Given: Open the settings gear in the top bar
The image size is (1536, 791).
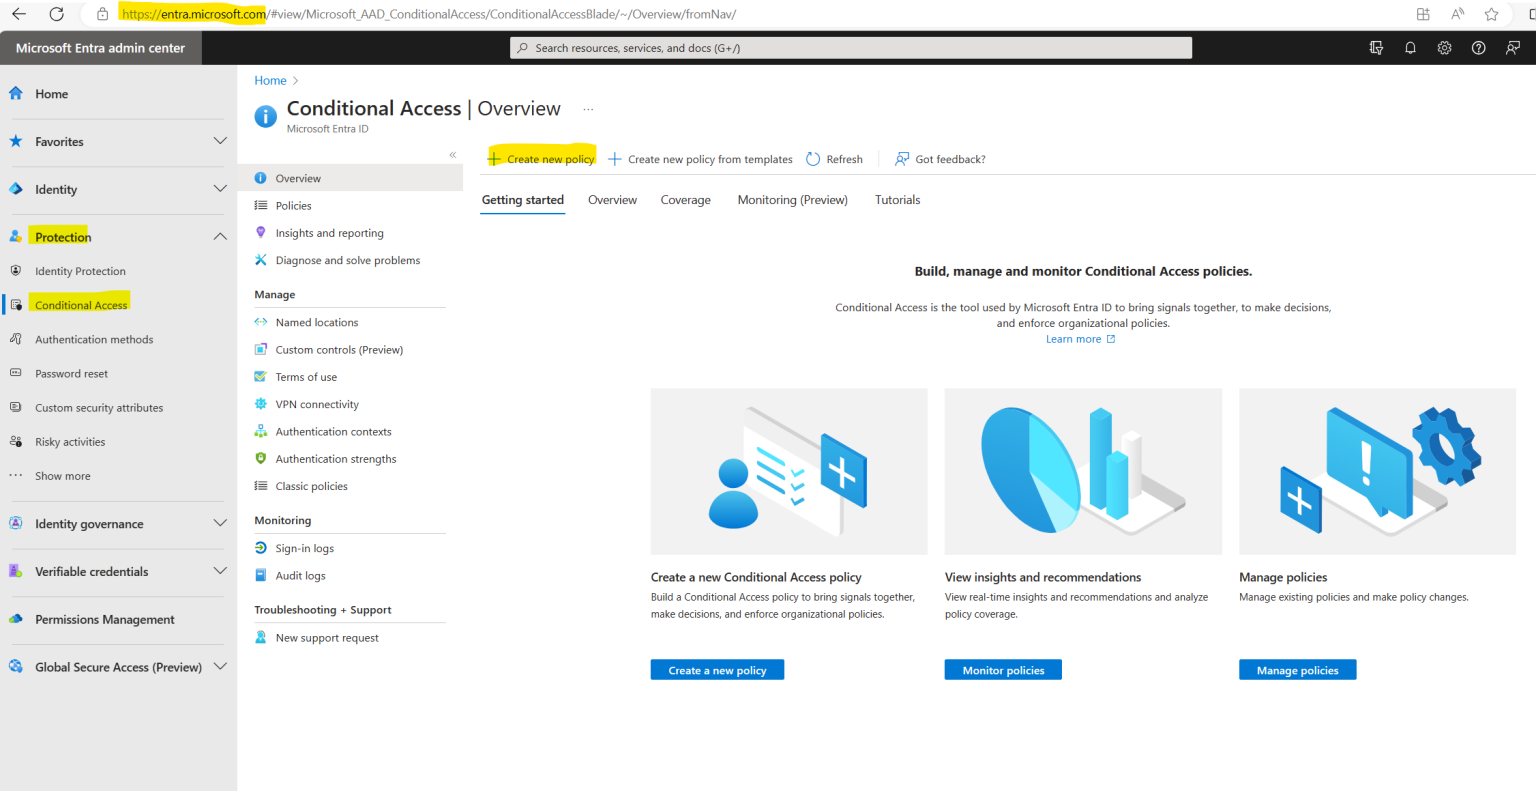Looking at the screenshot, I should coord(1444,47).
